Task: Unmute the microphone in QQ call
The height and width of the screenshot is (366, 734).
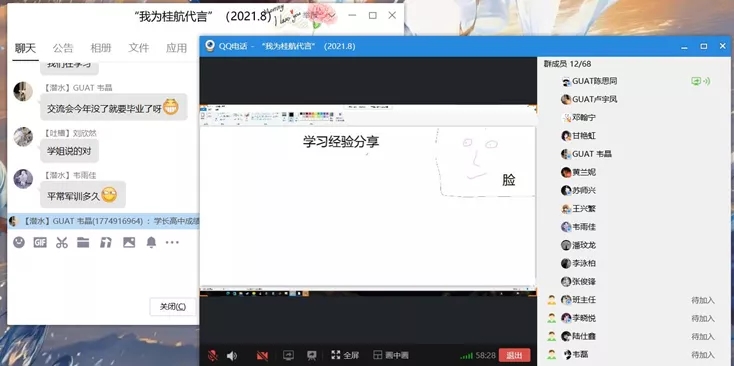Action: [213, 355]
